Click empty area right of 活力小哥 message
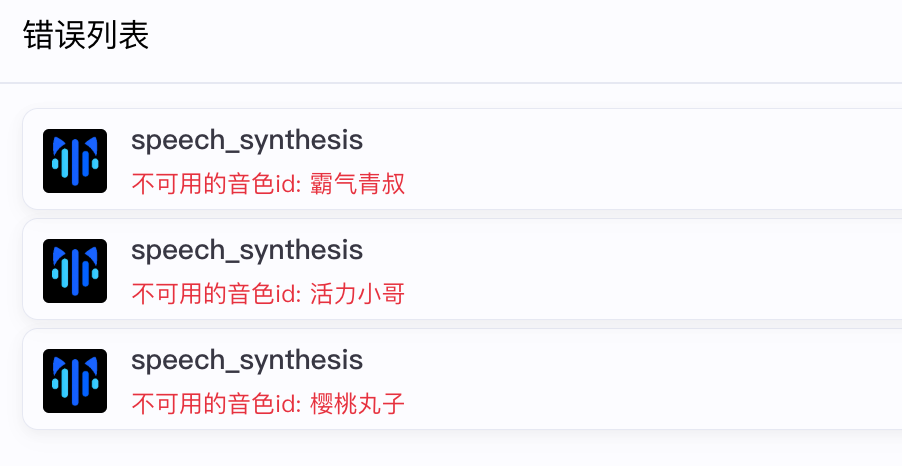Viewport: 902px width, 466px height. tap(650, 294)
